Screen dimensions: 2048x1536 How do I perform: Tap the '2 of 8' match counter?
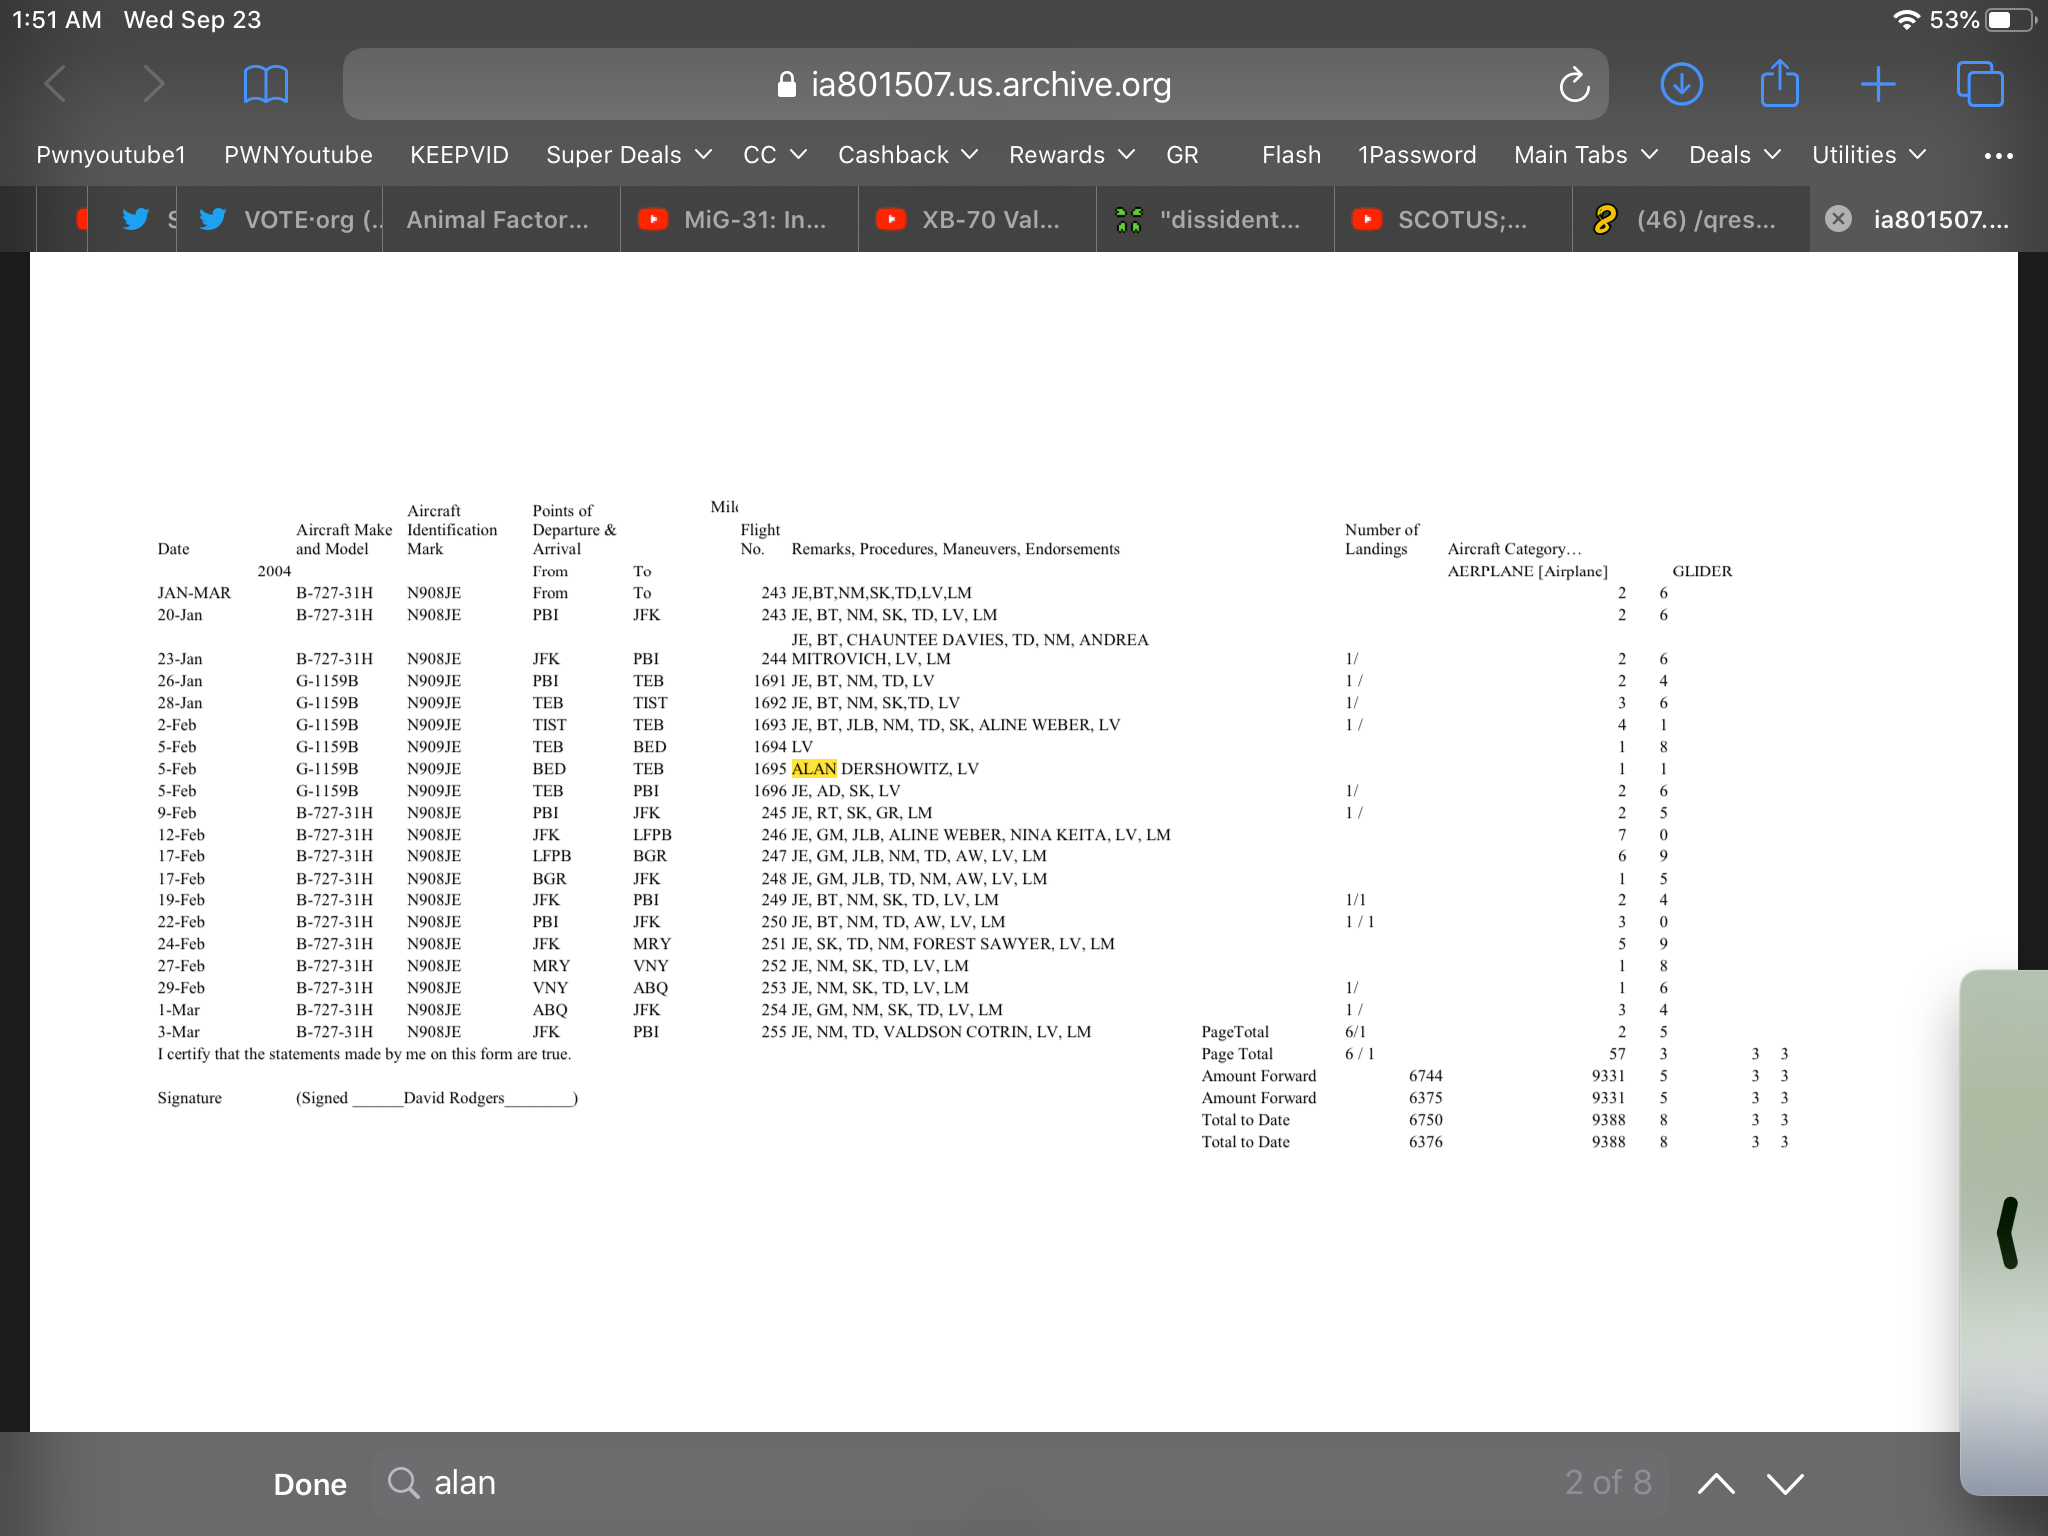coord(1608,1483)
